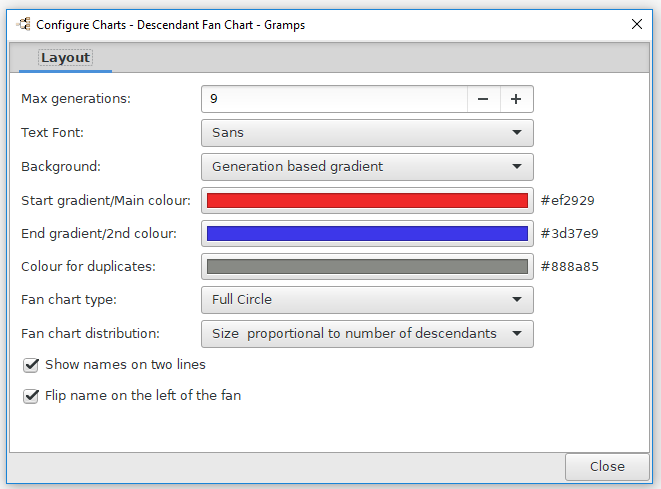Click the Fan chart distribution label

(90, 333)
